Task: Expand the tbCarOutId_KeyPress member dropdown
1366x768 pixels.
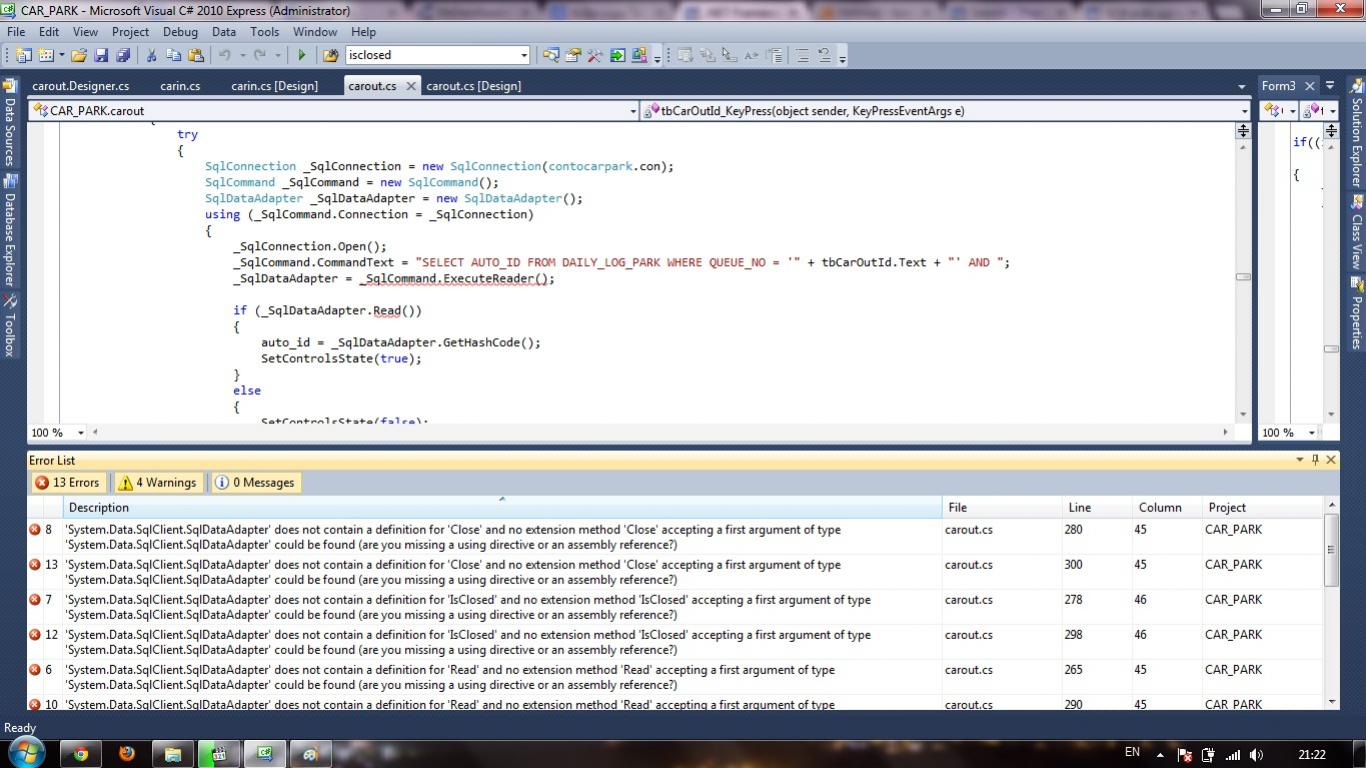Action: tap(1244, 111)
